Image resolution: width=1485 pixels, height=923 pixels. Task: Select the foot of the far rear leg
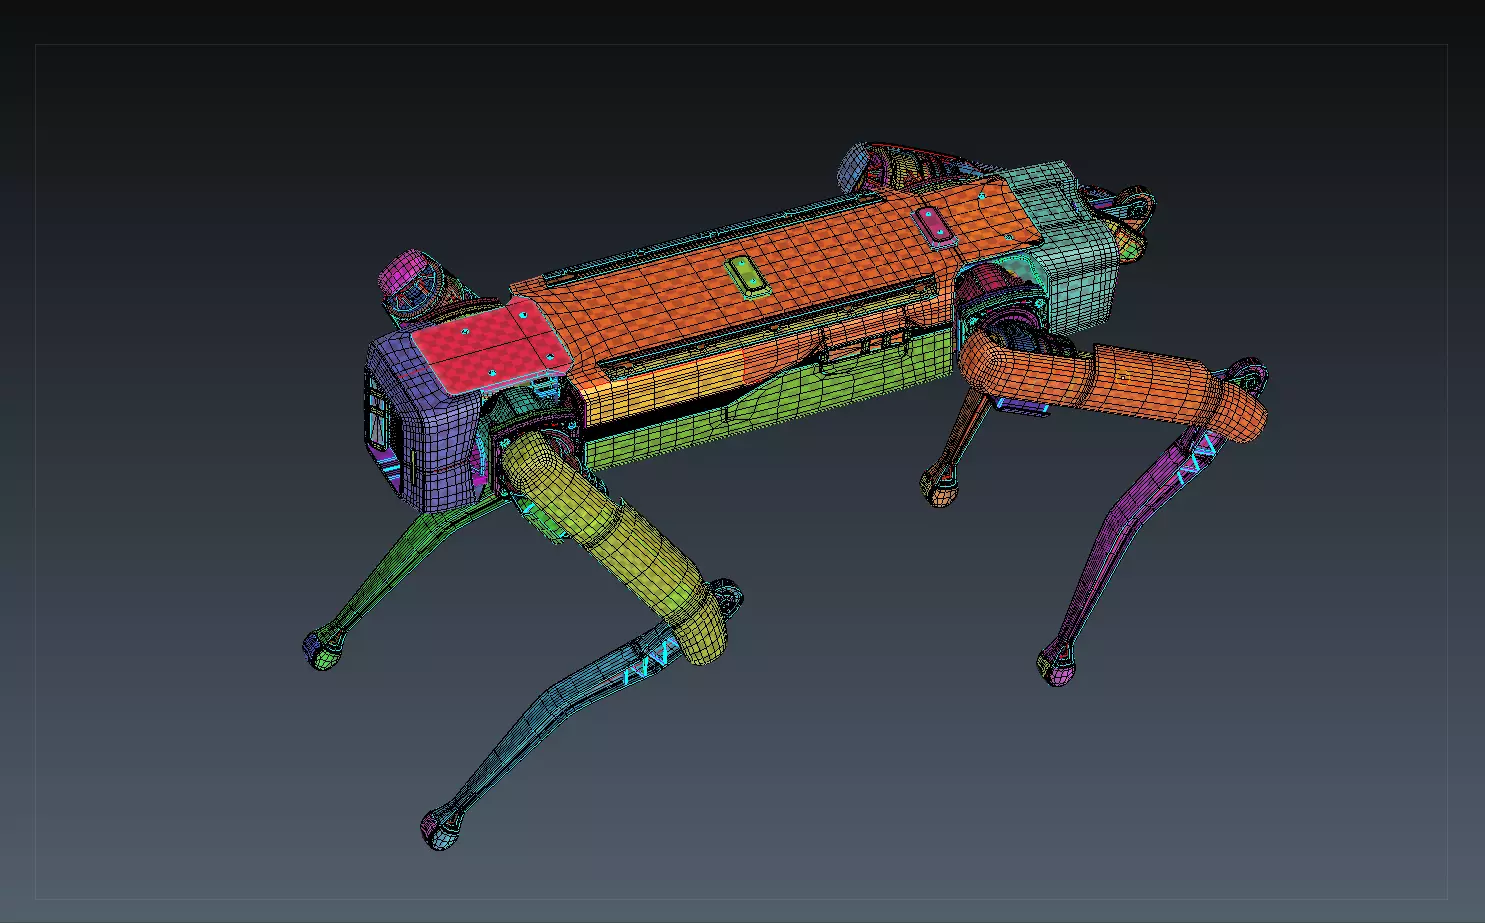click(939, 487)
